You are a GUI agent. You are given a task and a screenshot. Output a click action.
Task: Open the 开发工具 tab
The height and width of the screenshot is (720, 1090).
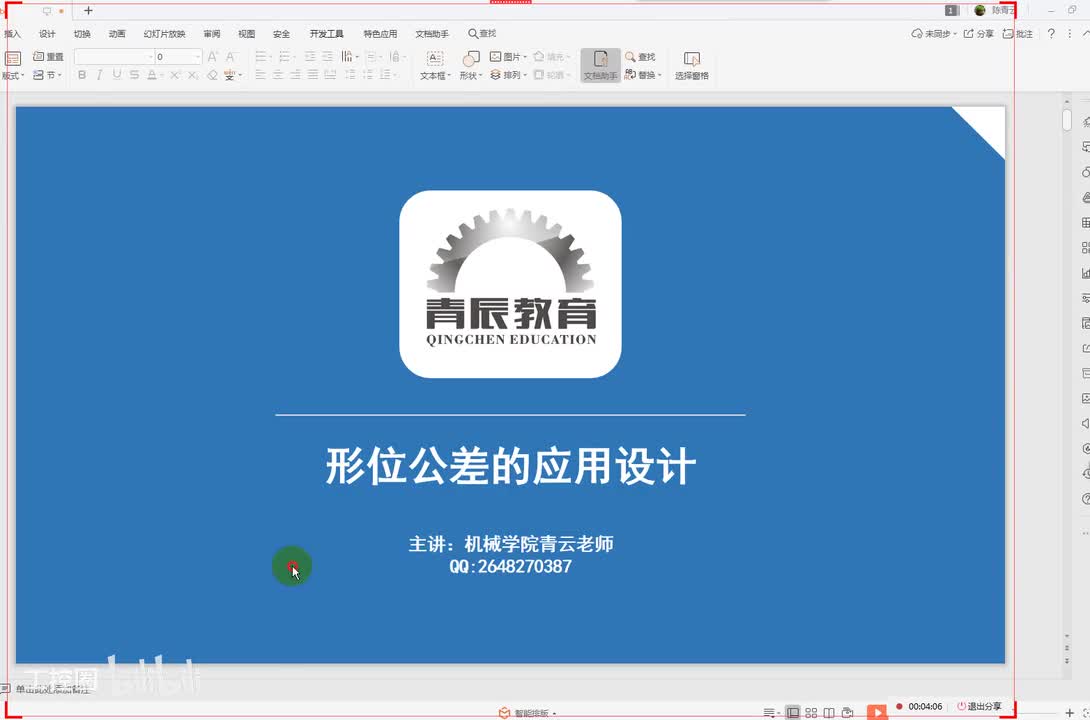click(x=327, y=34)
